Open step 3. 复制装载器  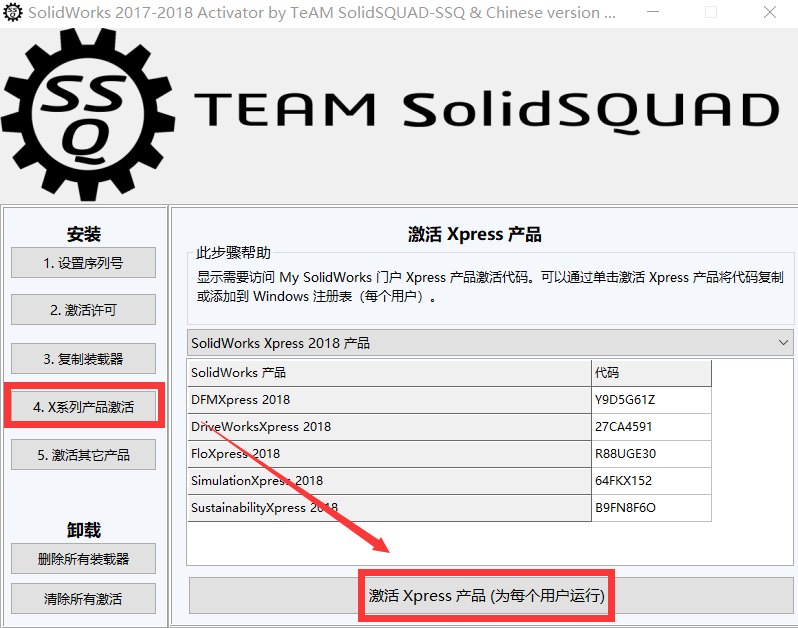(83, 359)
